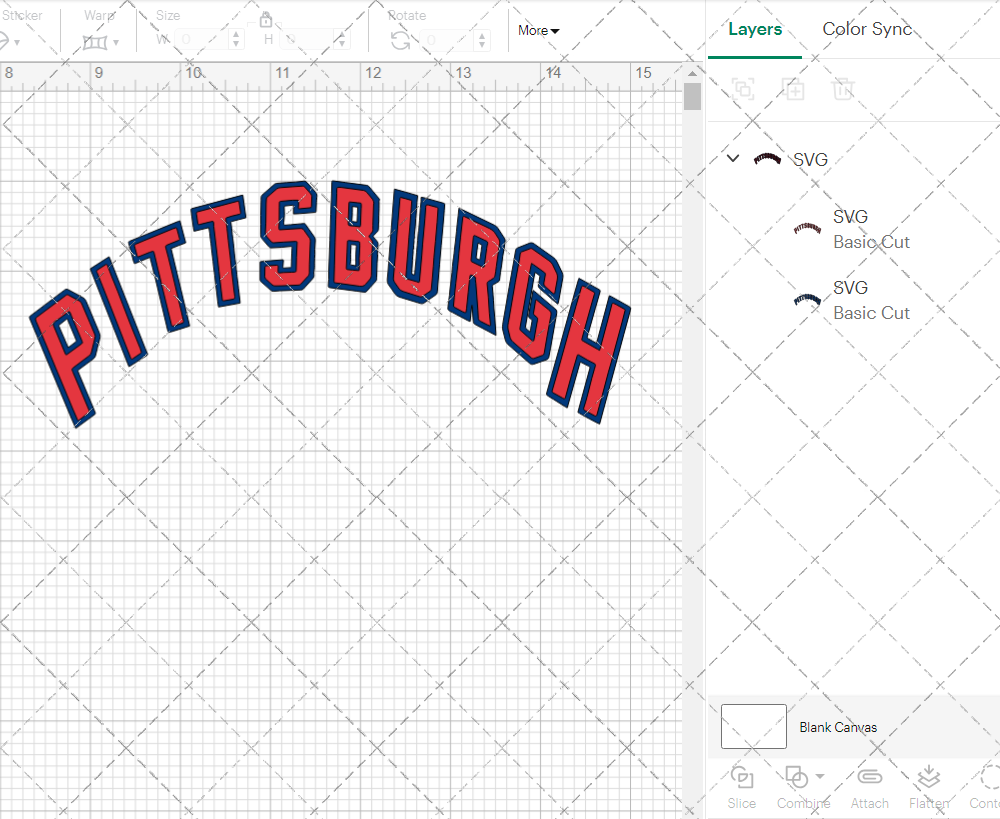Select the PITTSBURGH design on canvas

(330, 304)
